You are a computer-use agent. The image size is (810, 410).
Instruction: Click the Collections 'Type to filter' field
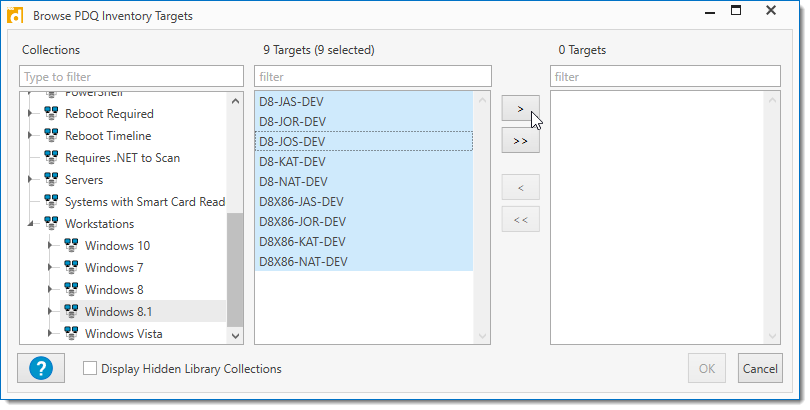(x=131, y=77)
